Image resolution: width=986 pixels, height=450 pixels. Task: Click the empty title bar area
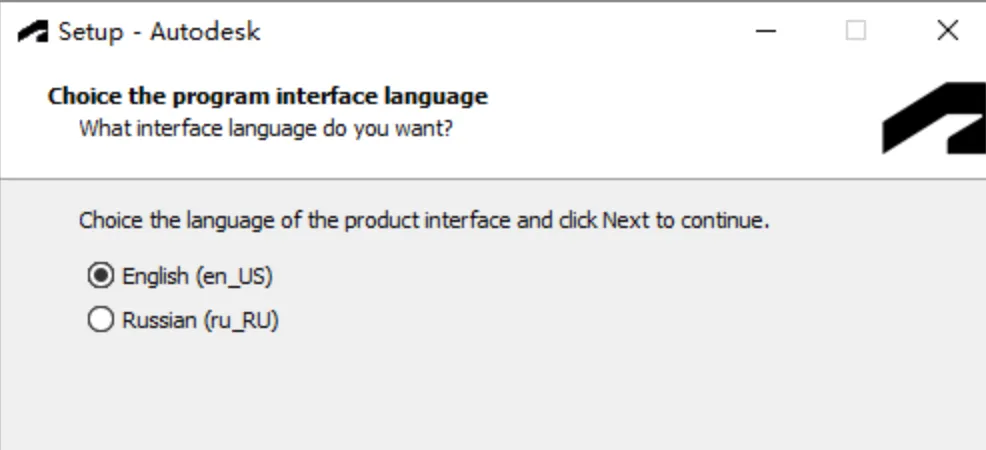tap(500, 31)
